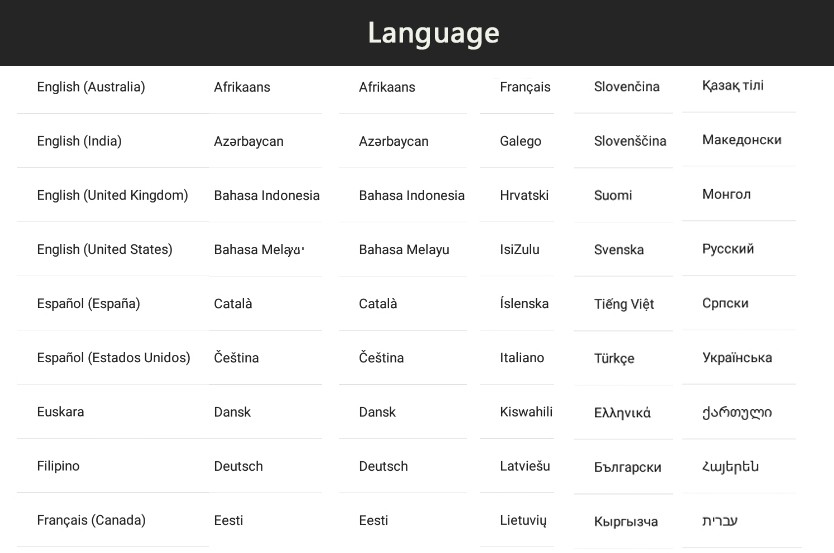This screenshot has width=834, height=553.
Task: Choose Tiếng Việt language
Action: coord(623,304)
